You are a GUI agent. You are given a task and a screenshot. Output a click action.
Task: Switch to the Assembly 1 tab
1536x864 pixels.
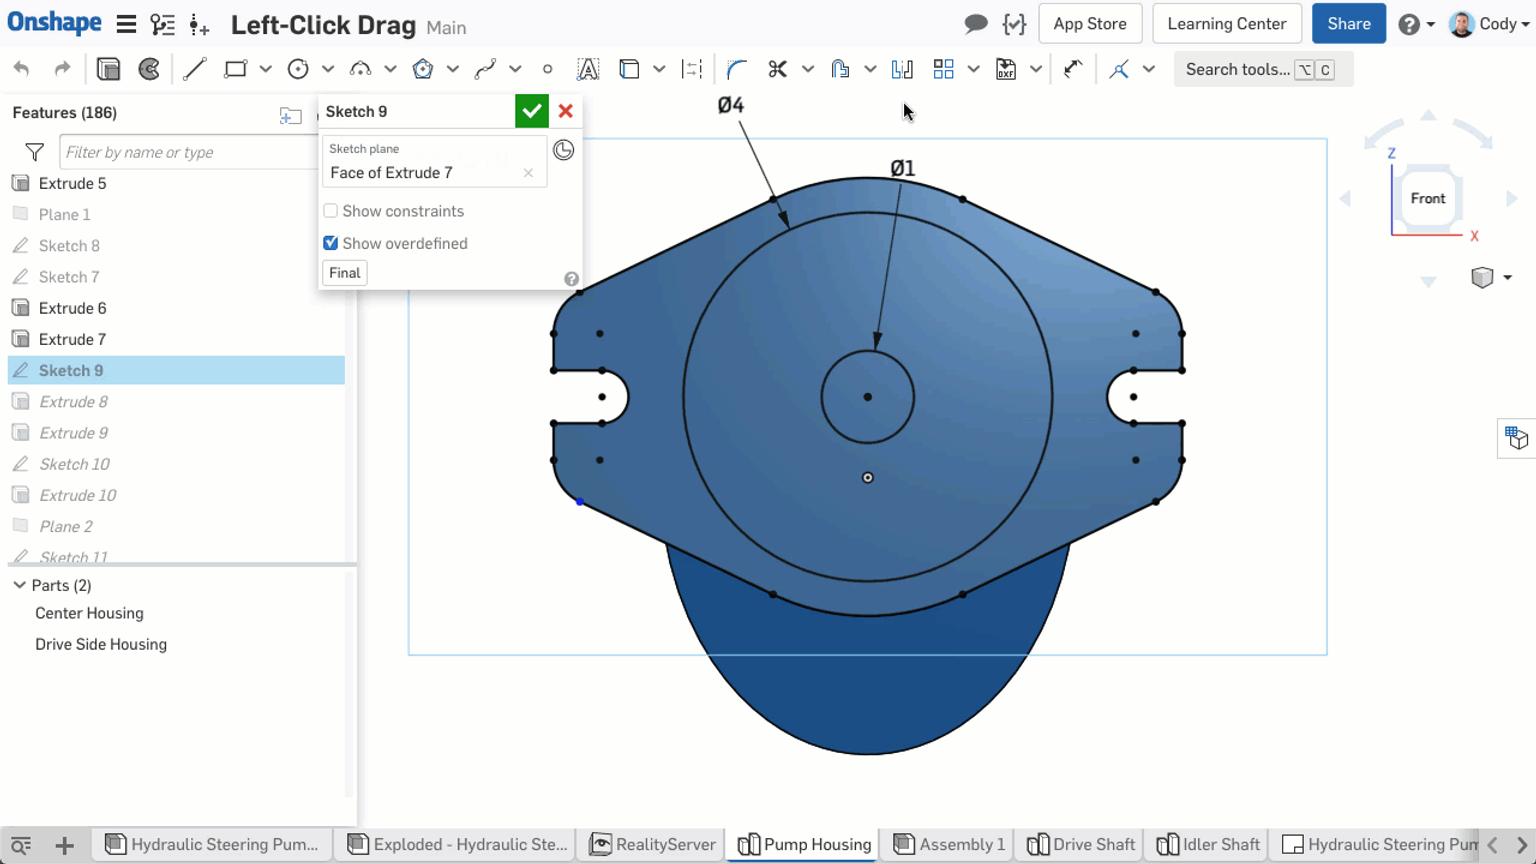click(x=946, y=844)
